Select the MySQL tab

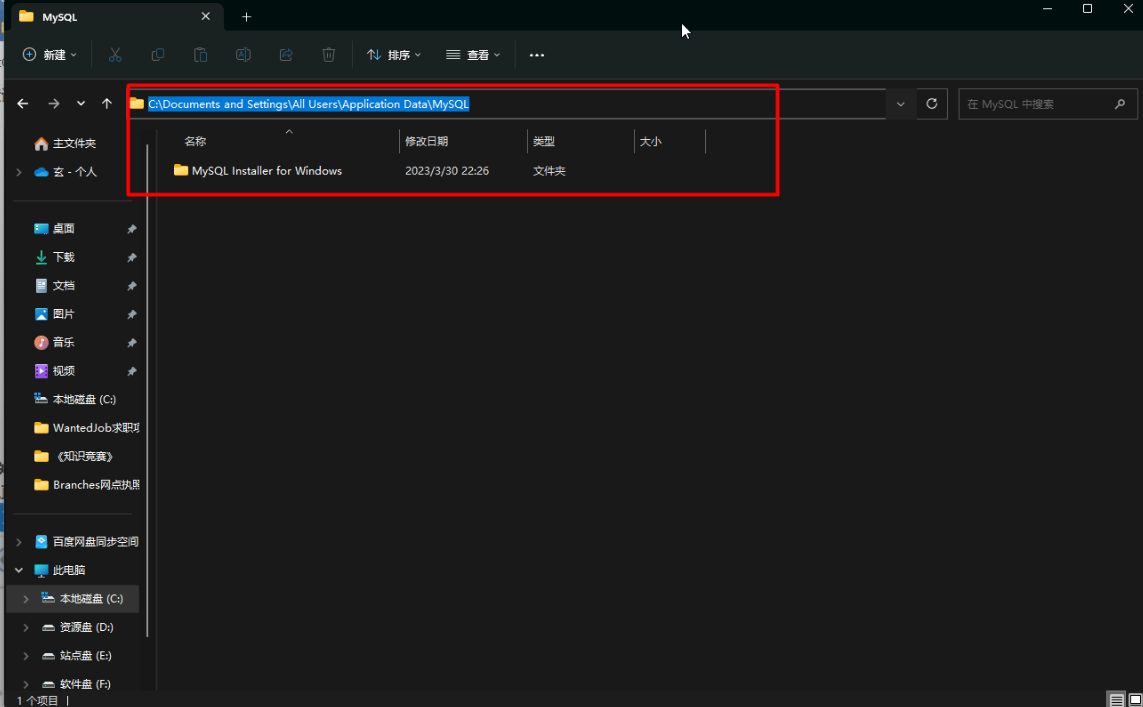[x=117, y=17]
